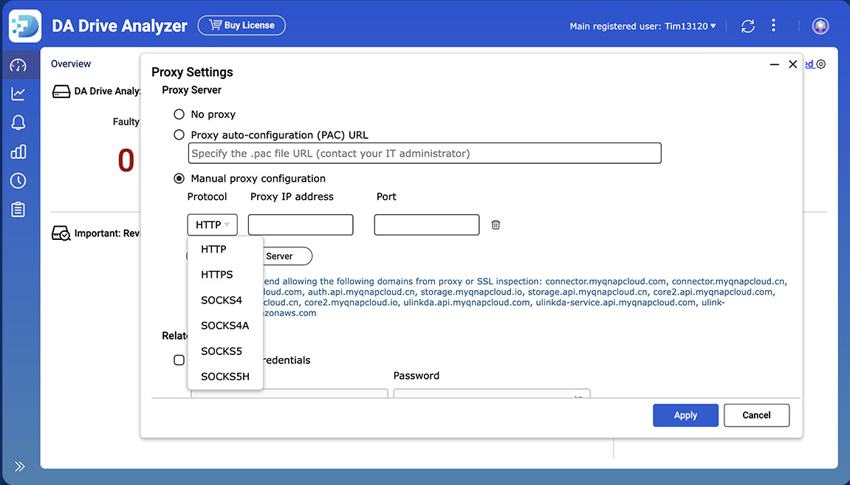
Task: Open the Protocol HTTP dropdown
Action: click(212, 224)
